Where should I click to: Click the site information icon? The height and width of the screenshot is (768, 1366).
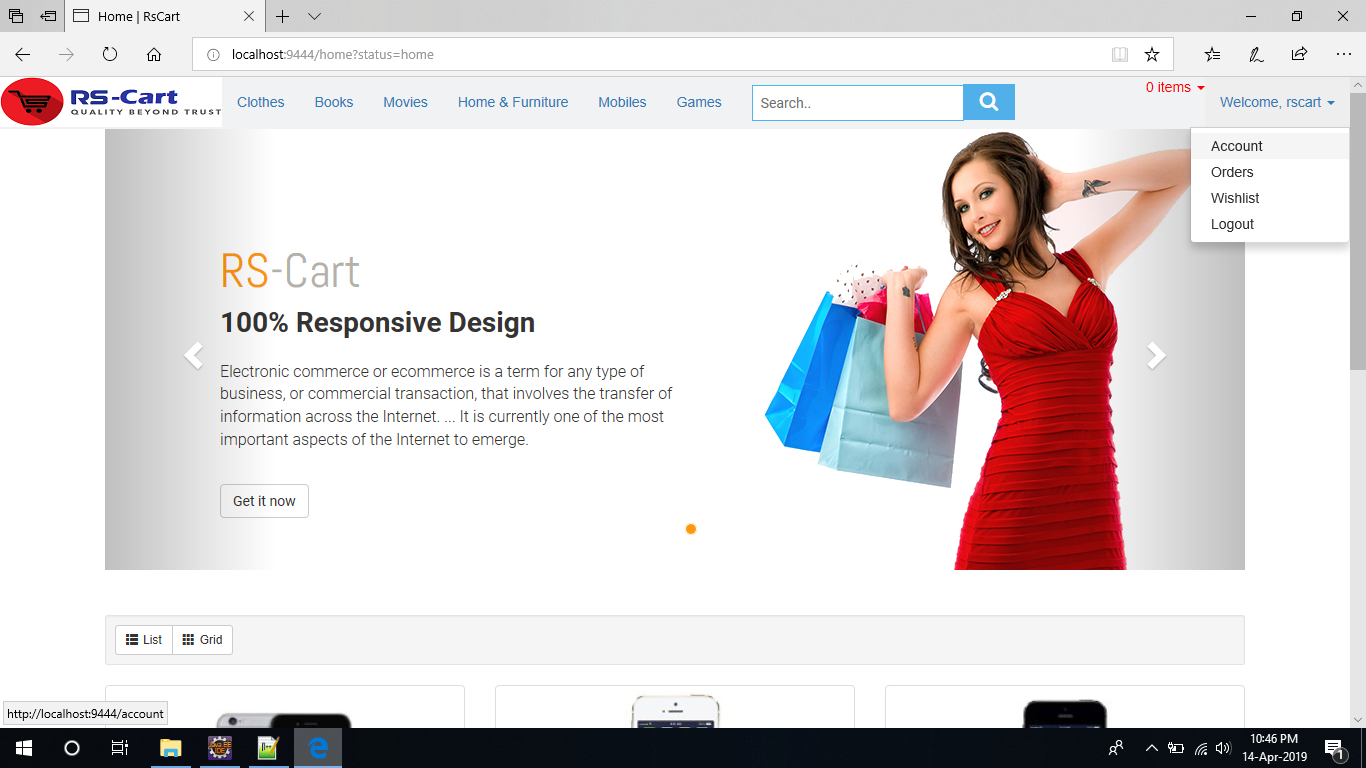(213, 55)
